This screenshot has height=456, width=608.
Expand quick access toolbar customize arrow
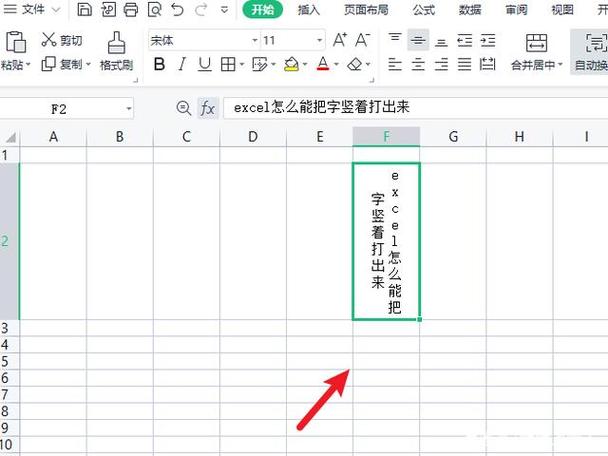pos(224,10)
